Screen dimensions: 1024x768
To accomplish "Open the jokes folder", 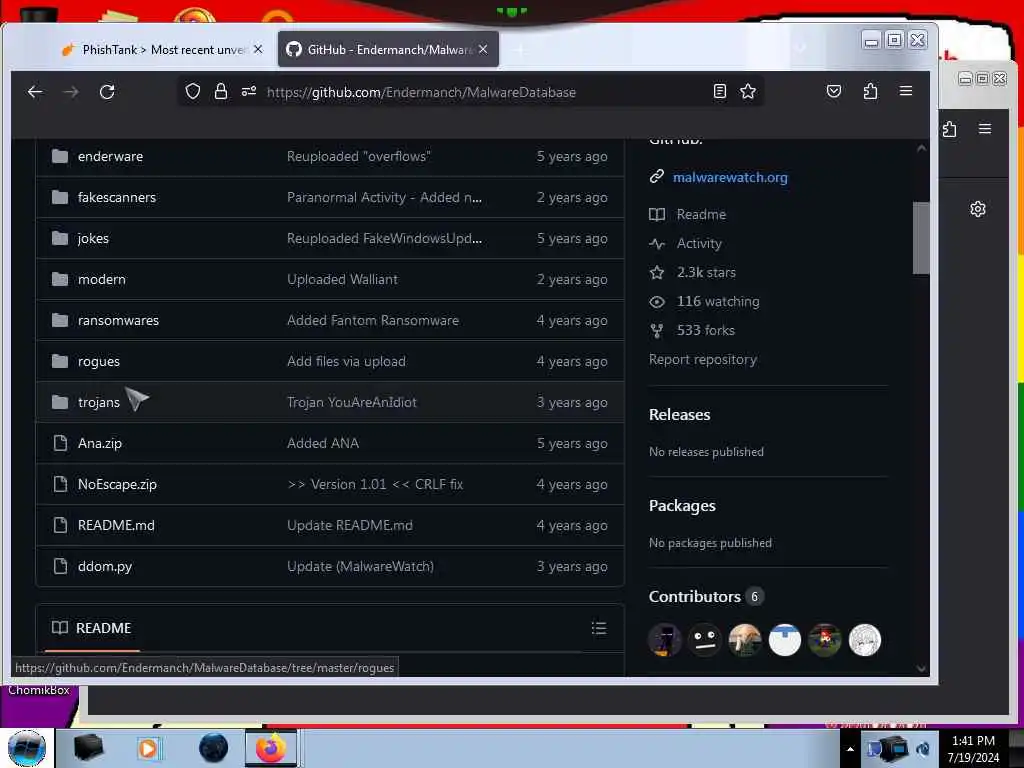I will coord(93,238).
